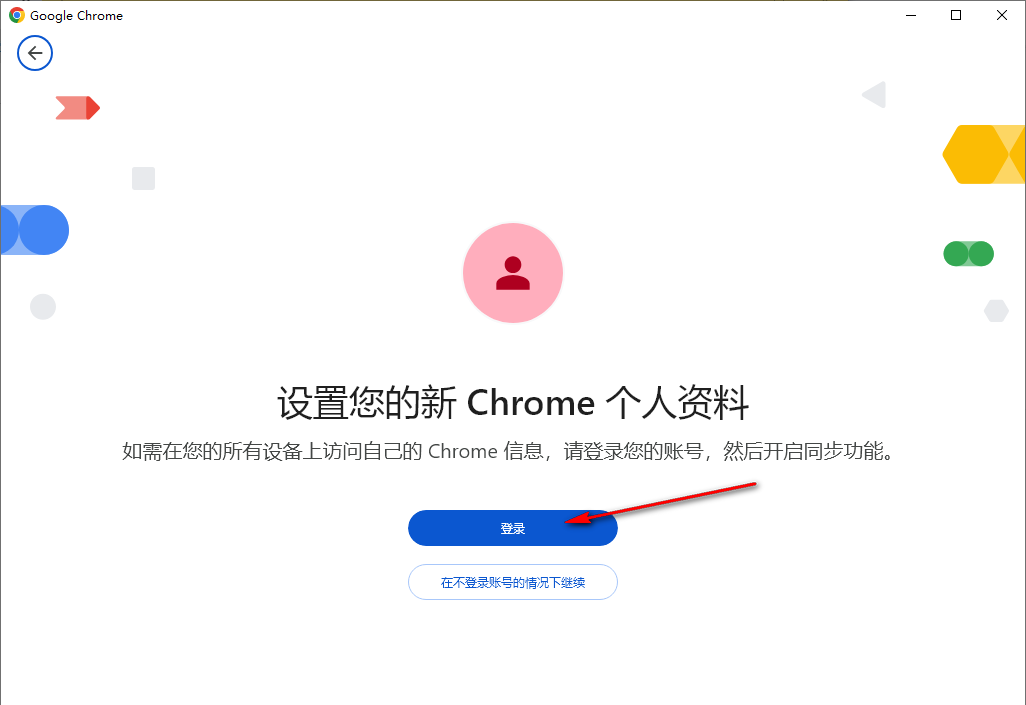The width and height of the screenshot is (1026, 705).
Task: Click the sync description text under heading
Action: pyautogui.click(x=508, y=451)
